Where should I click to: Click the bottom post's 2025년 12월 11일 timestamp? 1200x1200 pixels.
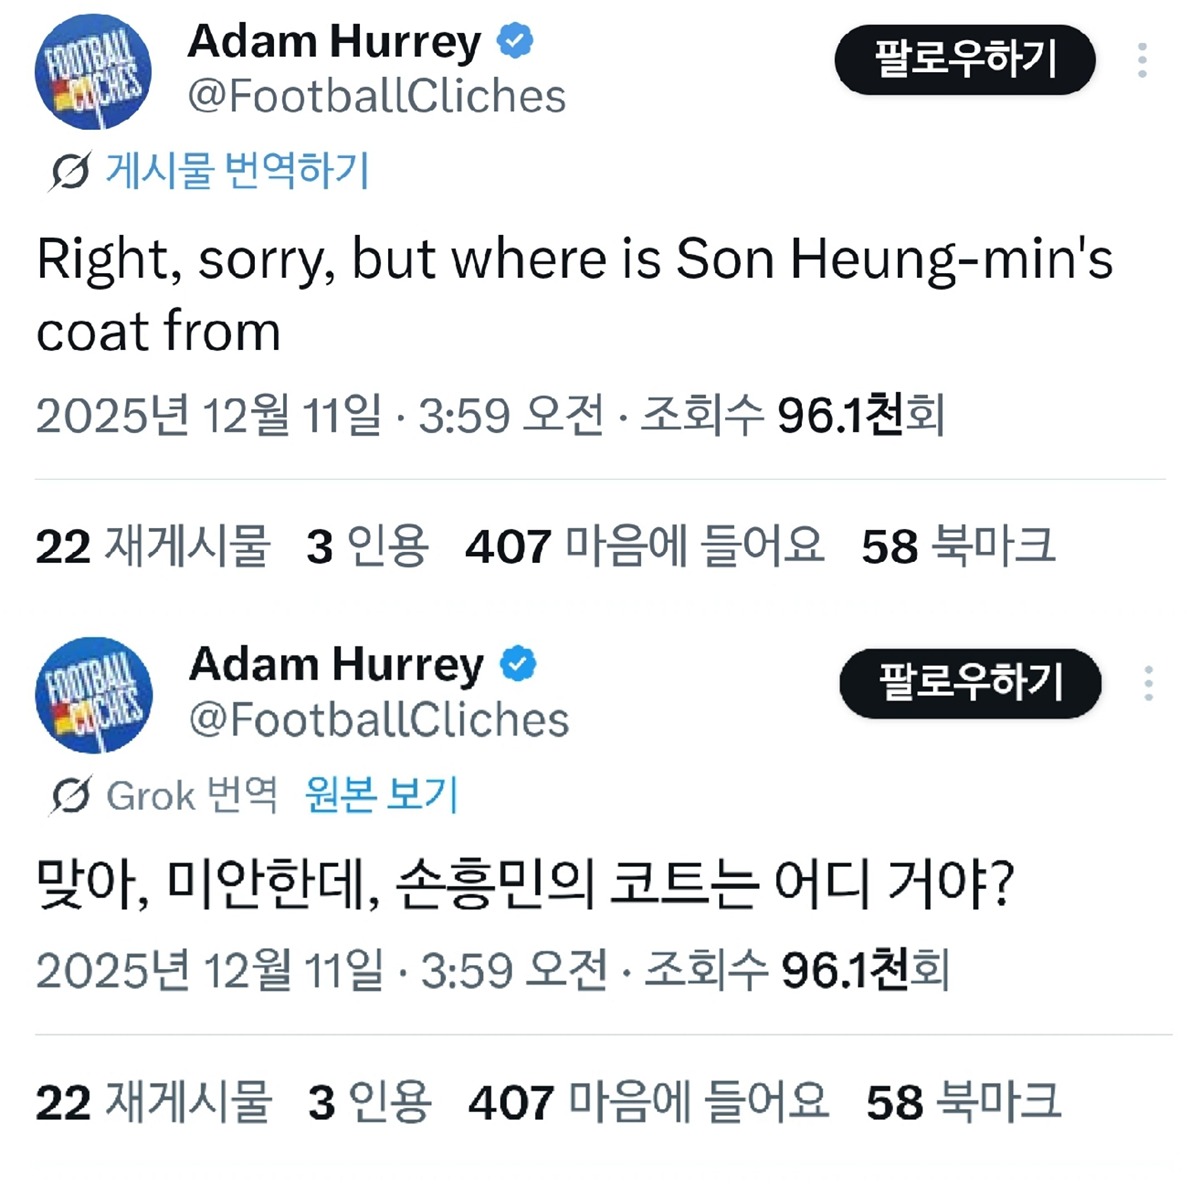coord(209,970)
